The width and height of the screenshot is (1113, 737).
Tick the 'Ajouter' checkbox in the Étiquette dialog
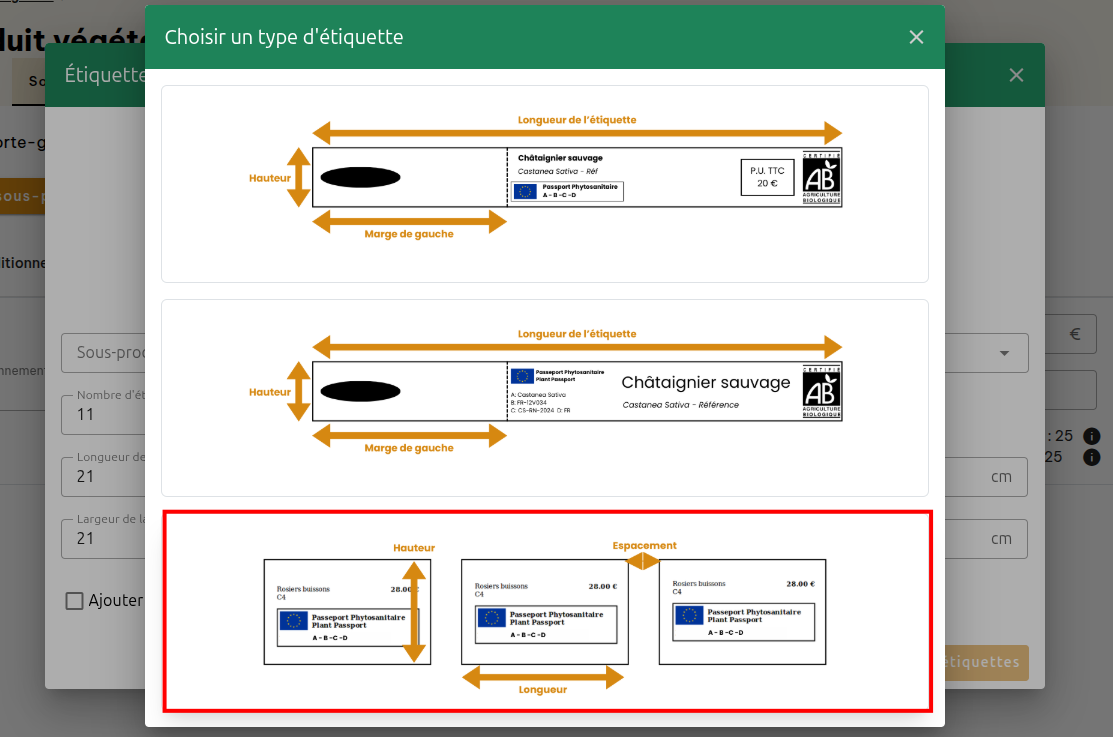[75, 601]
